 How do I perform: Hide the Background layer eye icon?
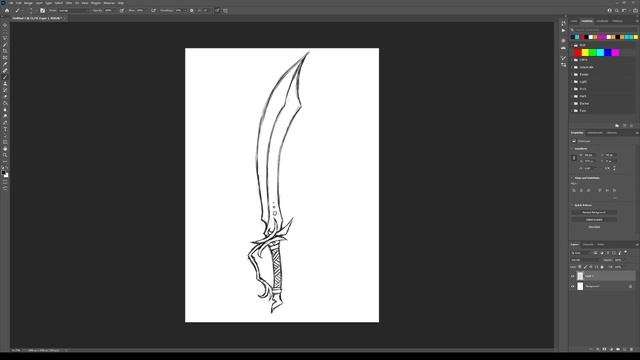tap(573, 287)
